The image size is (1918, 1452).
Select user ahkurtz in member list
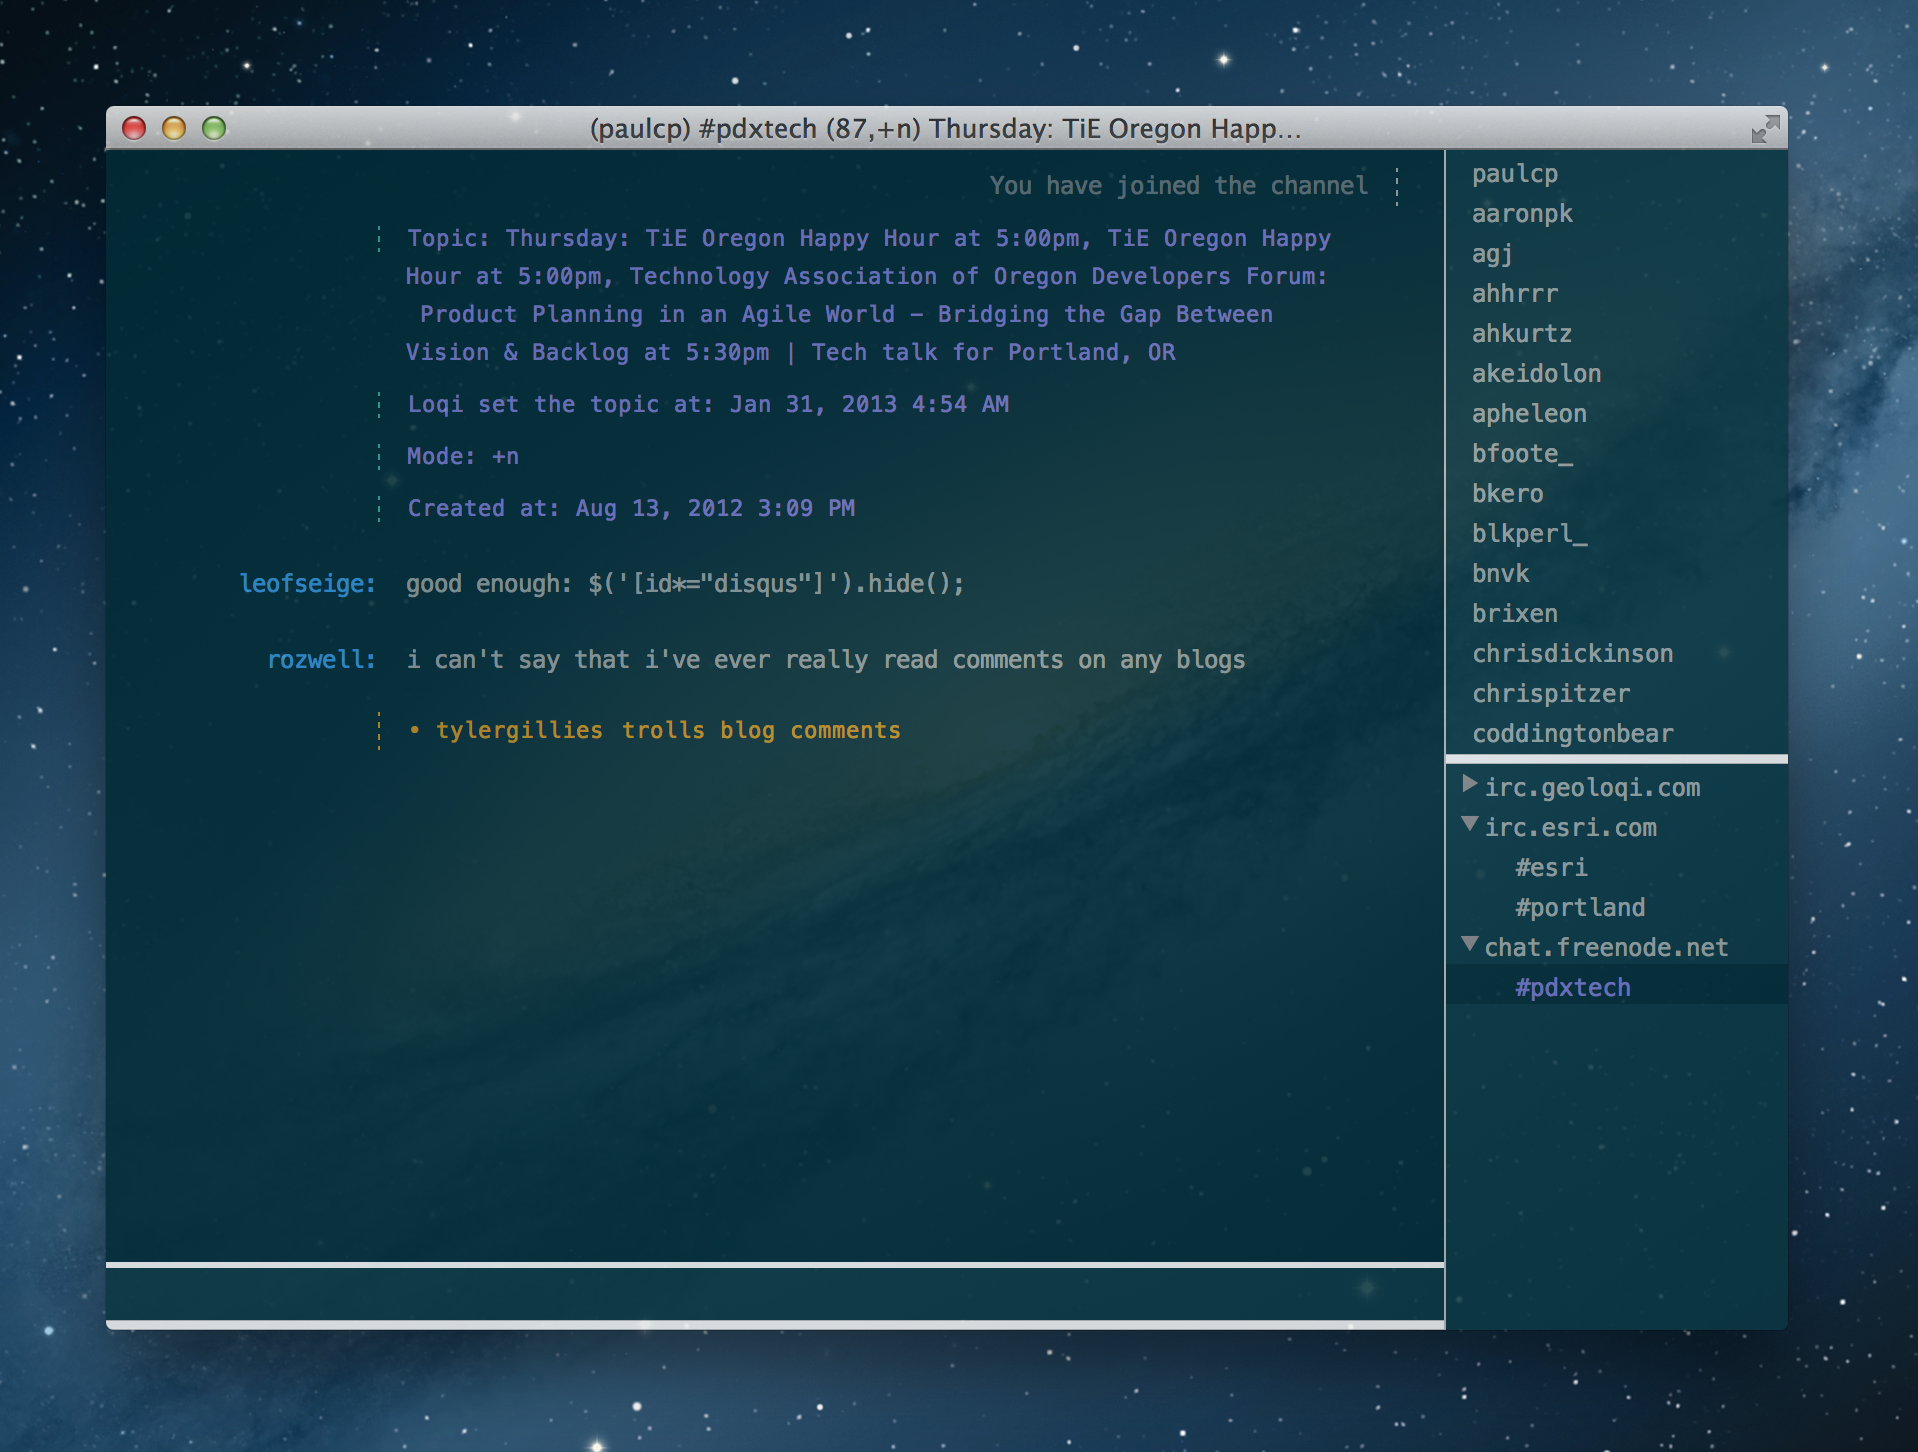[1521, 334]
